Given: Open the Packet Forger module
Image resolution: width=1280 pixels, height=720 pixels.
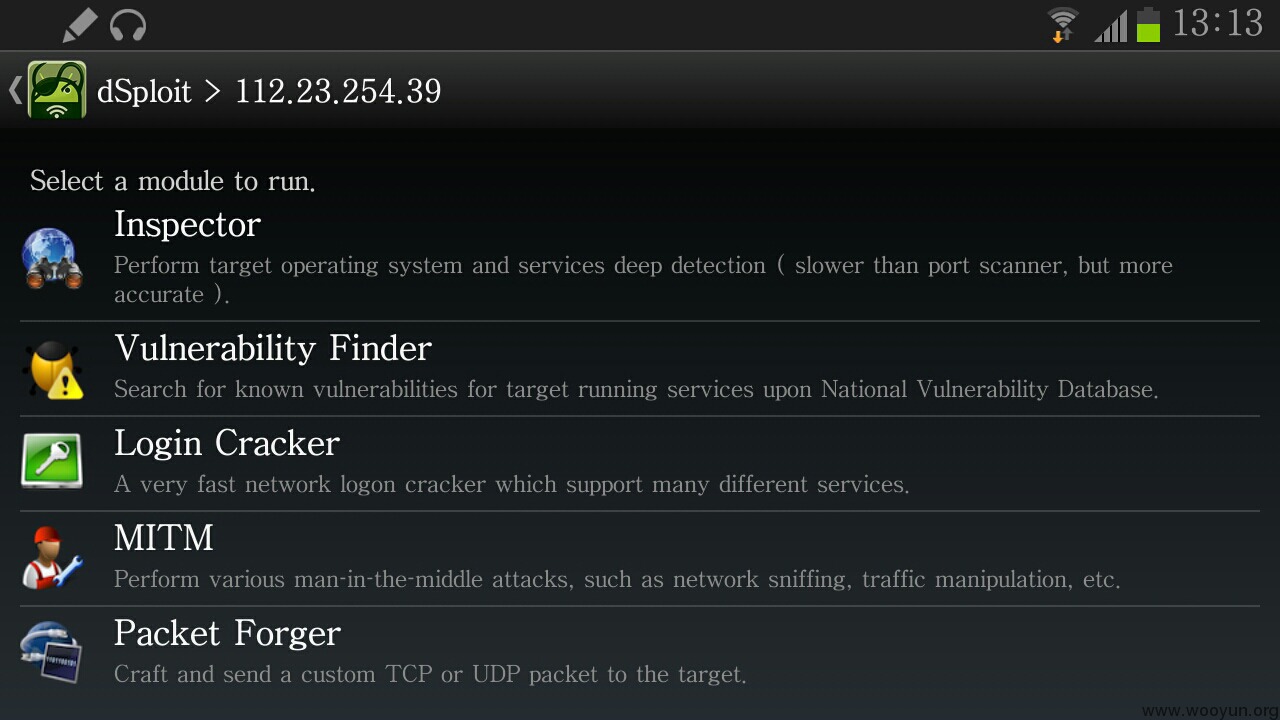Looking at the screenshot, I should coord(640,654).
